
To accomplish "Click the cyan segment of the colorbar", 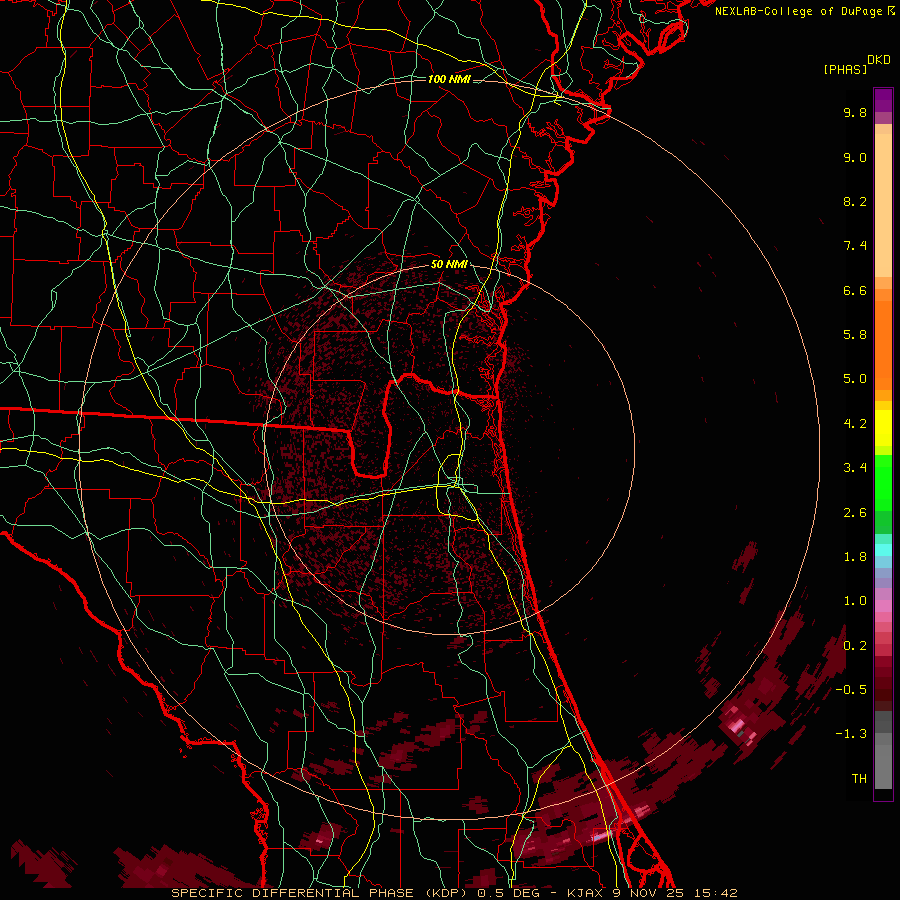I will [x=883, y=550].
